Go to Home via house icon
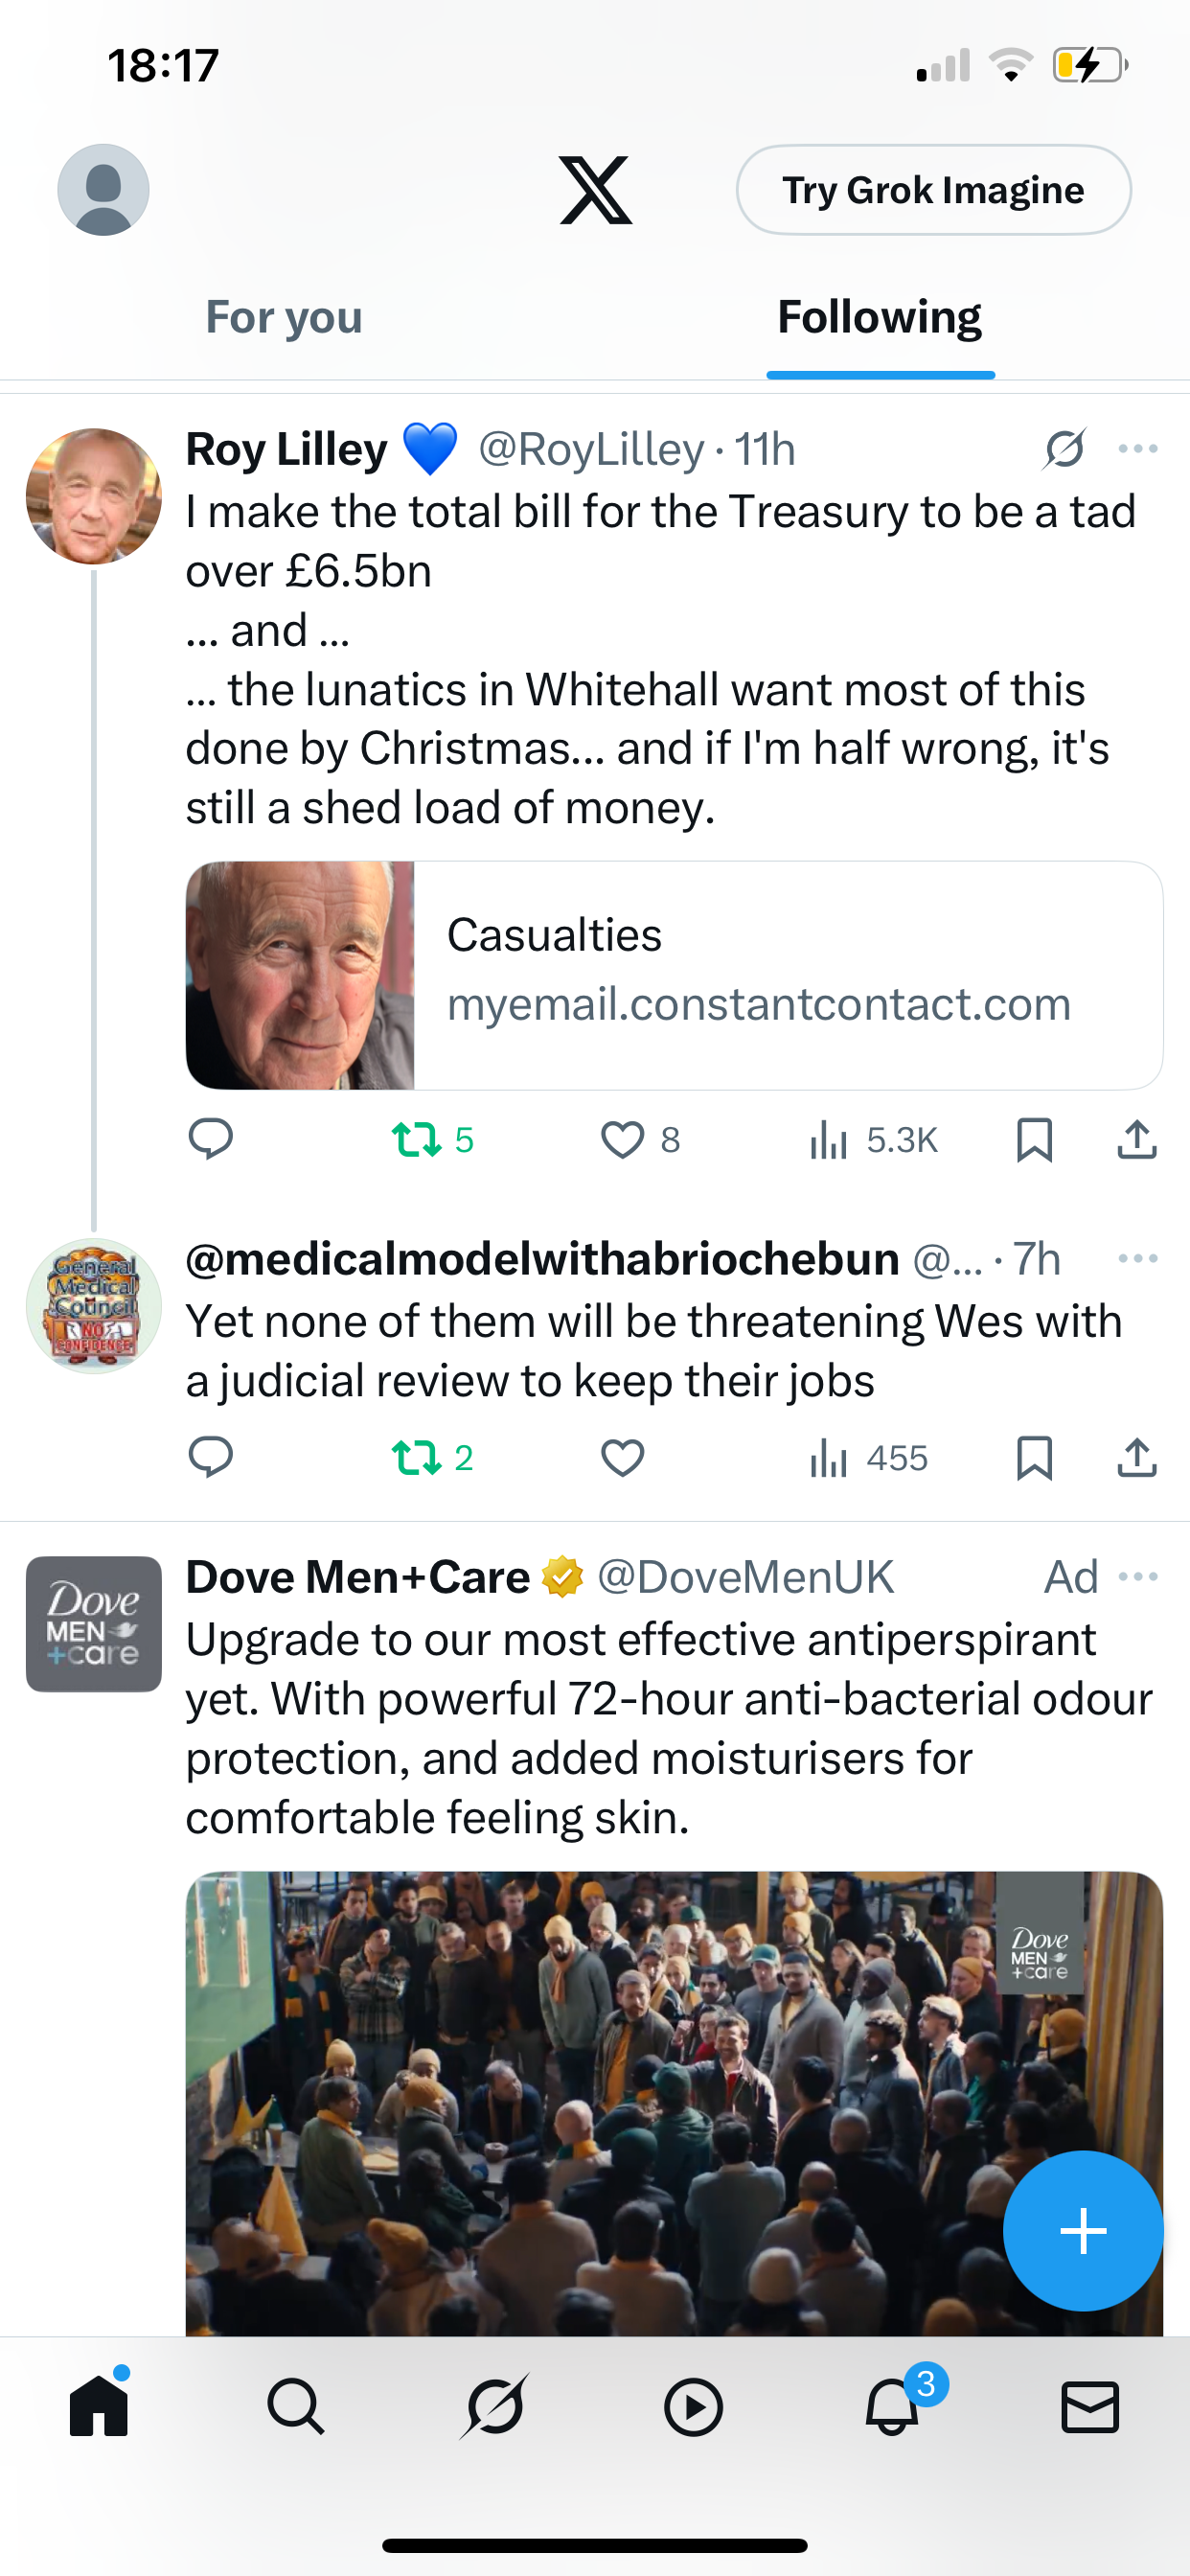 99,2406
